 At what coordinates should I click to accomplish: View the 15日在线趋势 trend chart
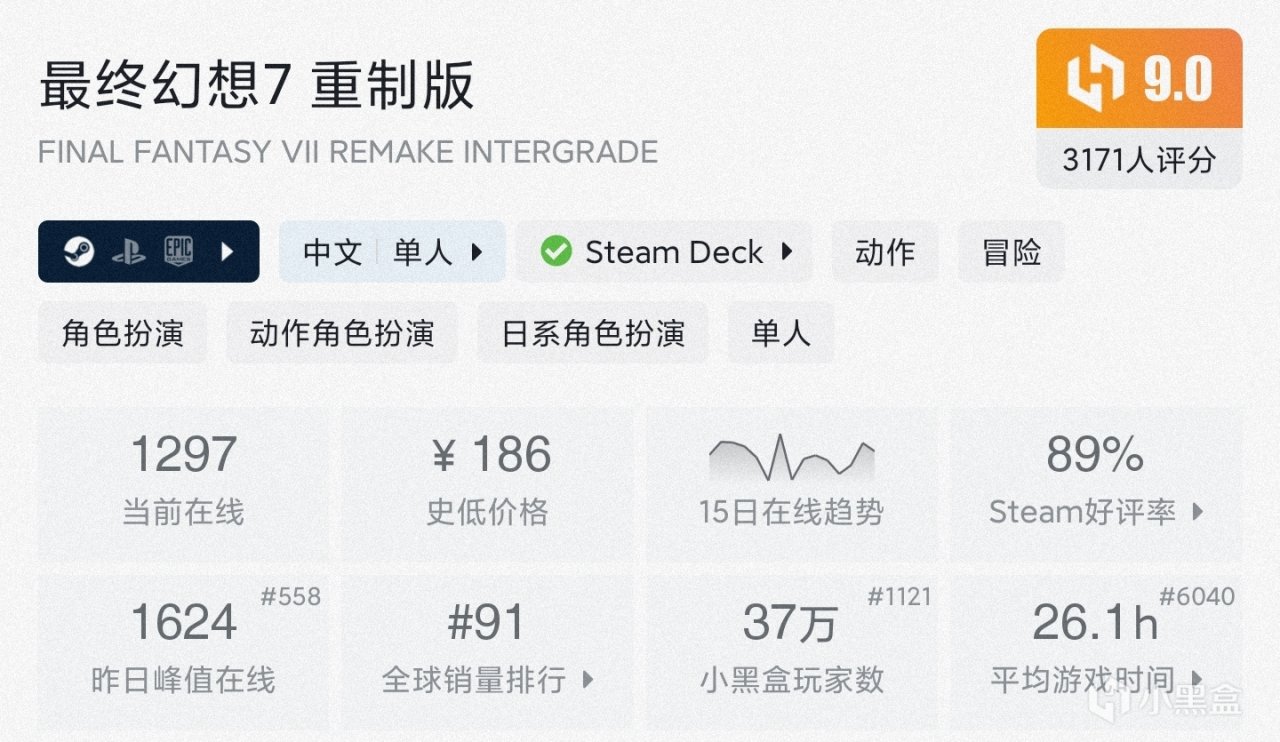(x=791, y=460)
